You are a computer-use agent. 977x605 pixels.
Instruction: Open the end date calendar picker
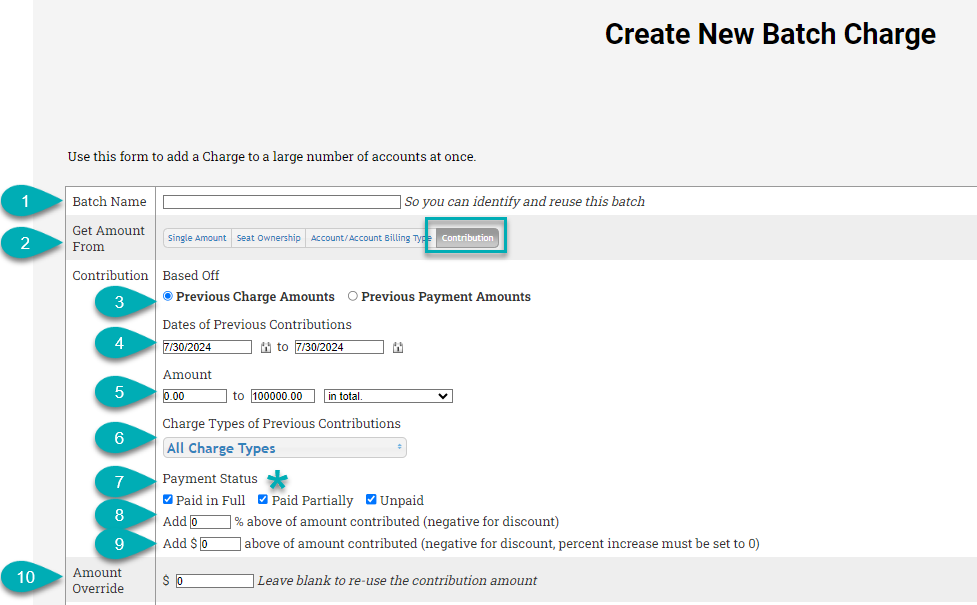point(396,347)
